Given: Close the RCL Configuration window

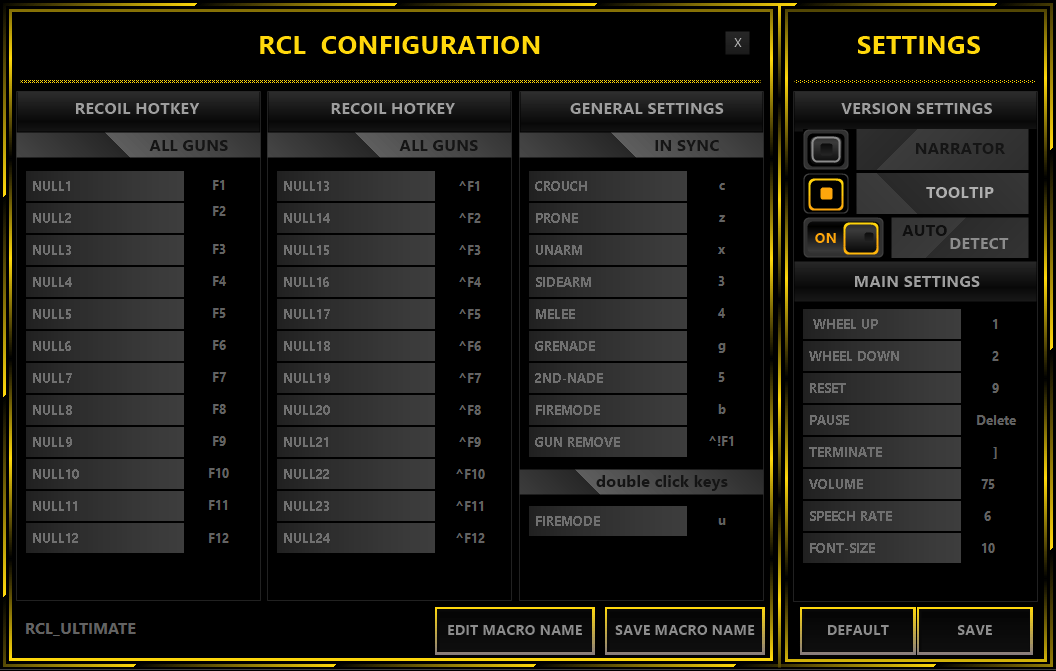Looking at the screenshot, I should (x=737, y=42).
